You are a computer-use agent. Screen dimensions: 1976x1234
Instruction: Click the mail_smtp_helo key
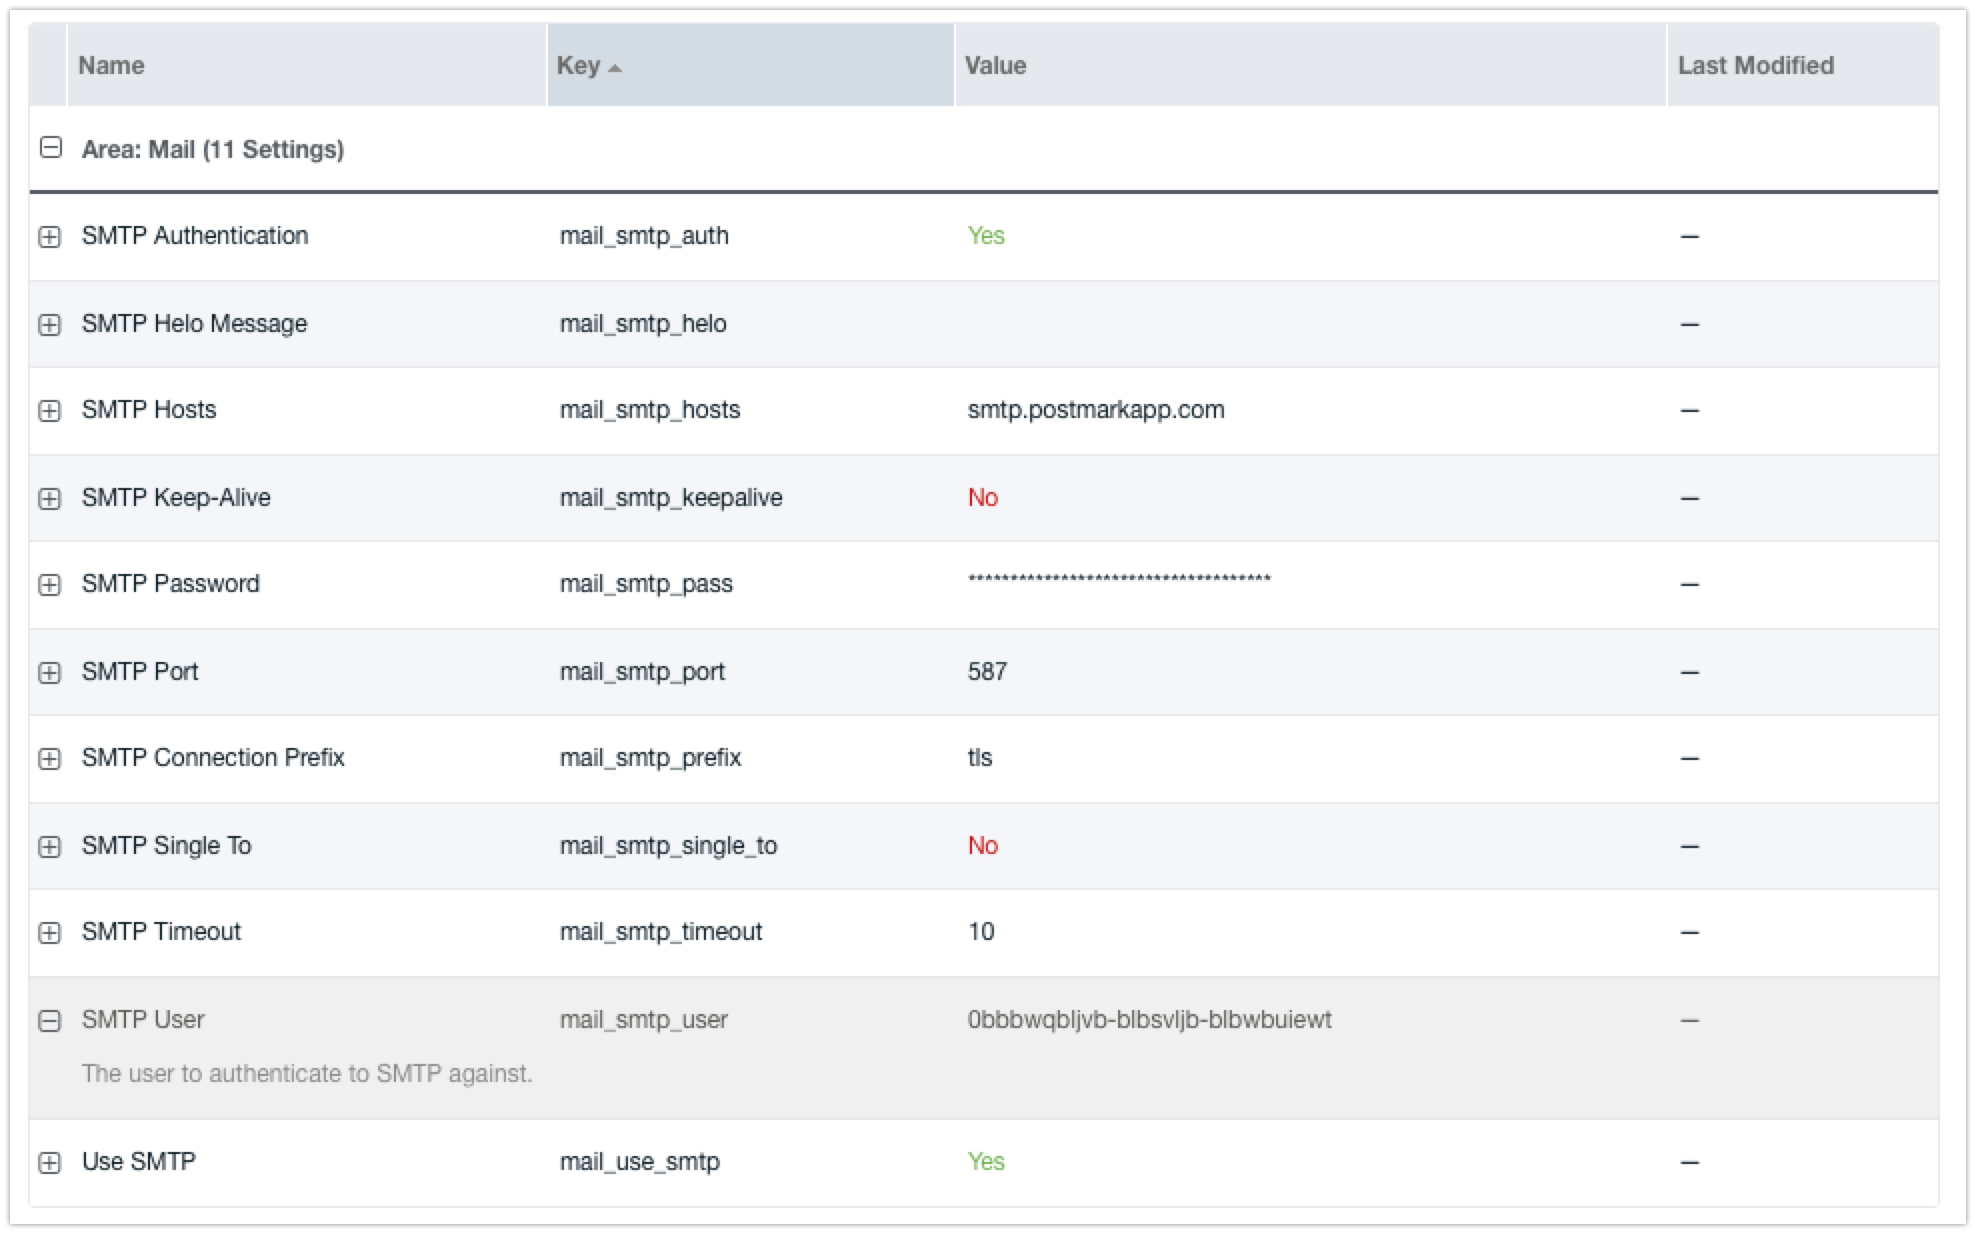[x=643, y=324]
